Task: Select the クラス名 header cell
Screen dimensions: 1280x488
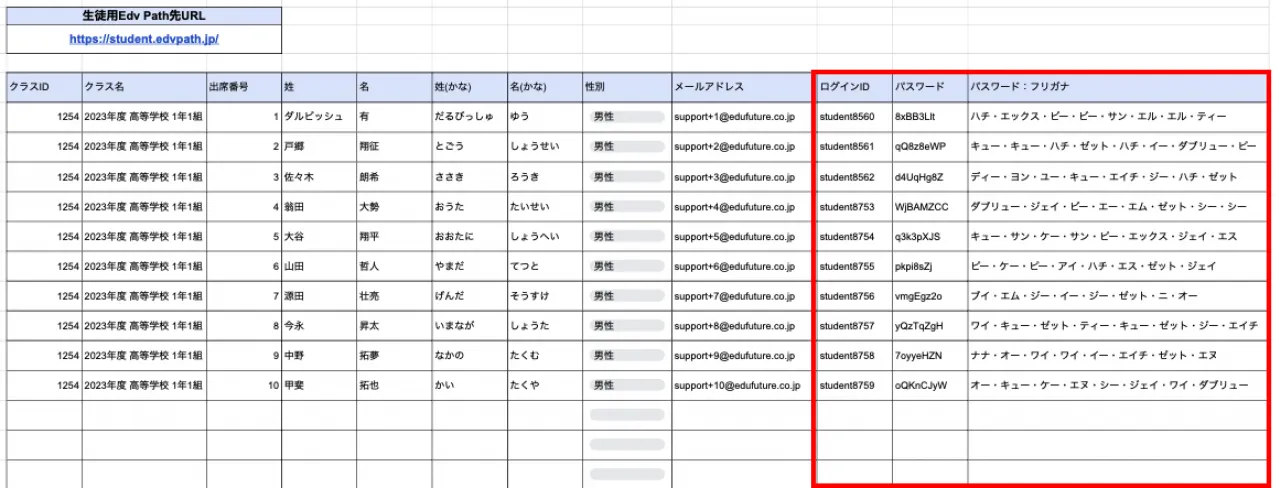Action: (144, 87)
